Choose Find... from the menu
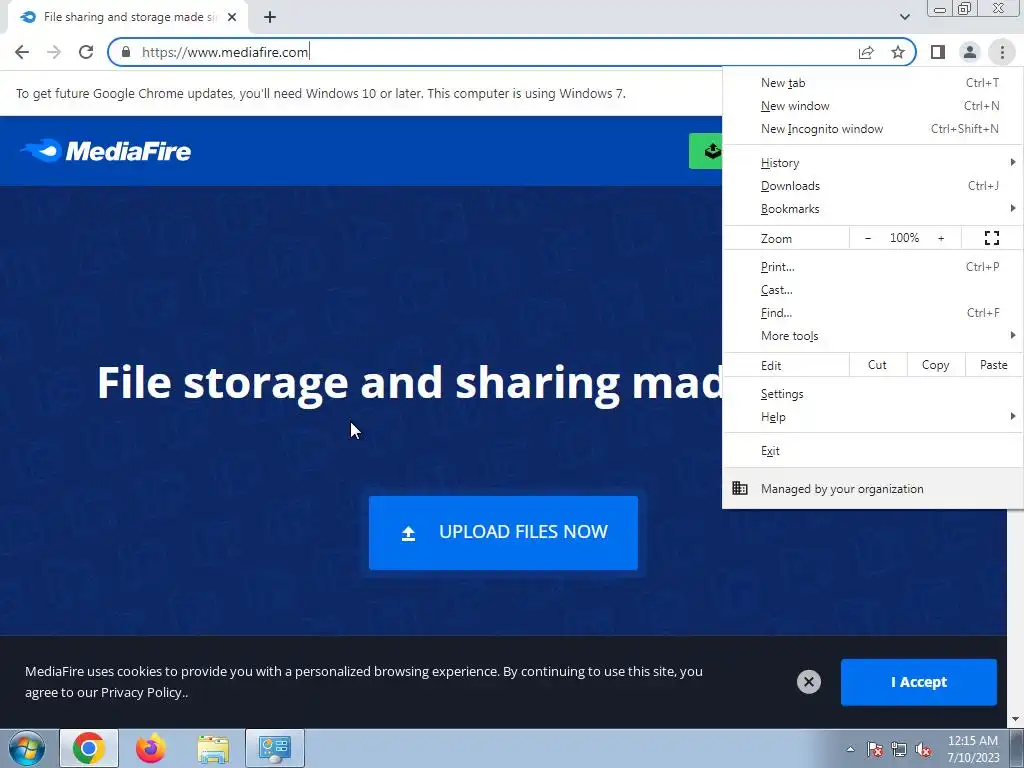The width and height of the screenshot is (1024, 768). [872, 312]
